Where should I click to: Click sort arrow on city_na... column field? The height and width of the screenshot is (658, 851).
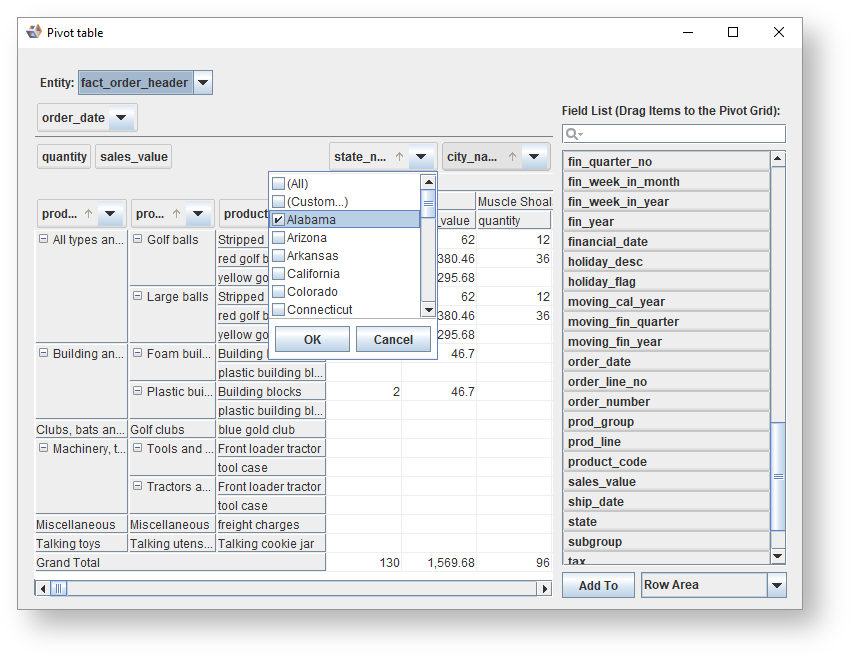click(512, 157)
